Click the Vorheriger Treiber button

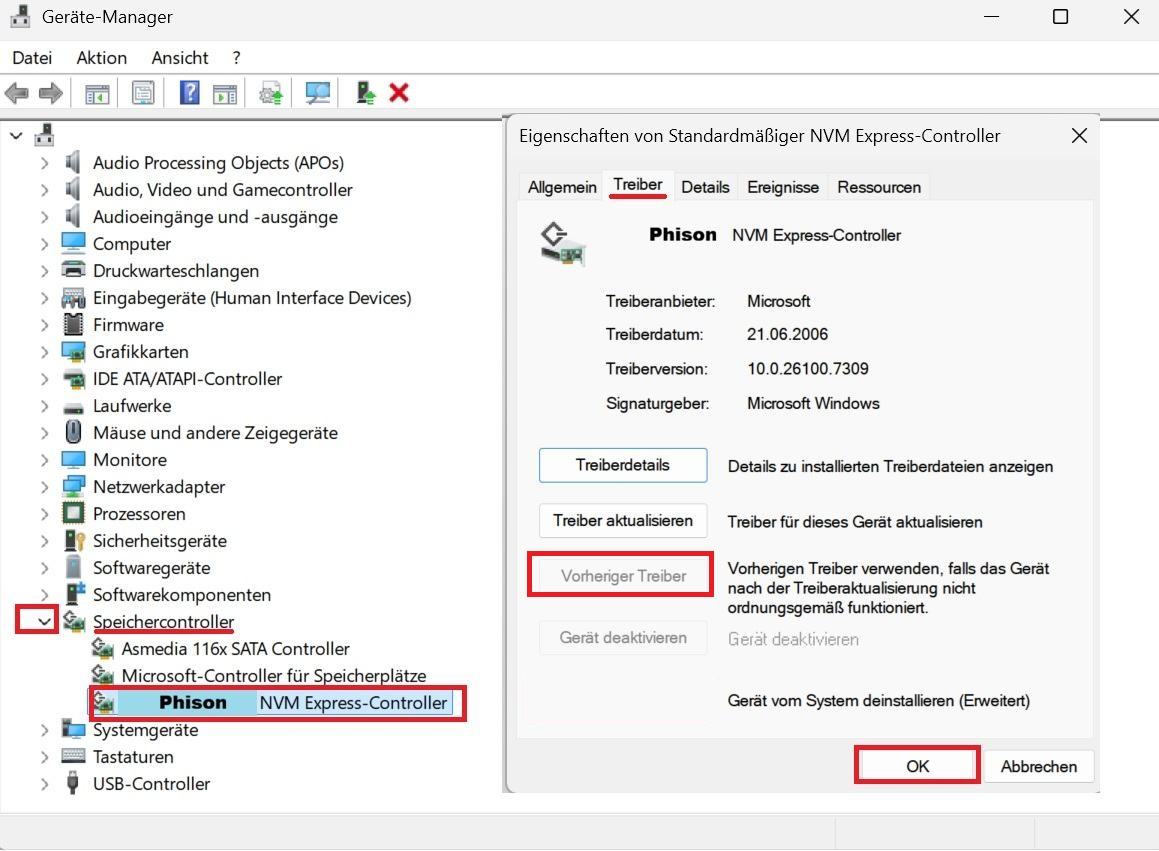[623, 575]
